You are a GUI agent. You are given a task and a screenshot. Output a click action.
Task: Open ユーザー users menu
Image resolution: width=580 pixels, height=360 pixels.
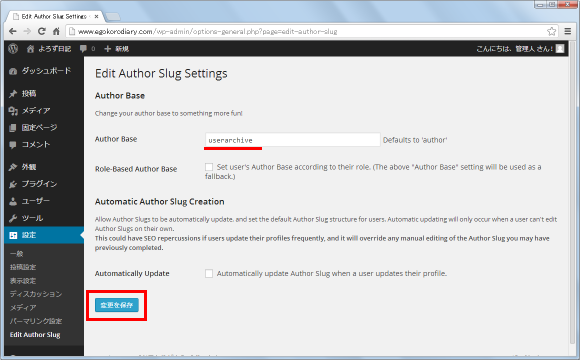pos(44,201)
